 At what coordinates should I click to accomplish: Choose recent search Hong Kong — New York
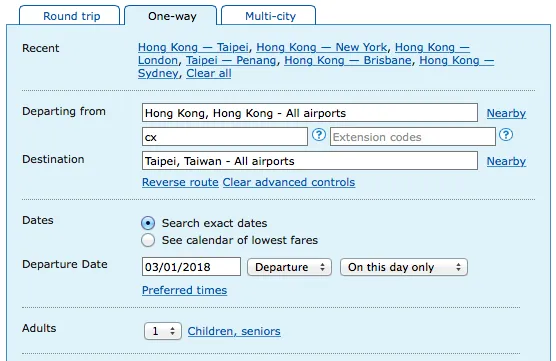coord(322,47)
